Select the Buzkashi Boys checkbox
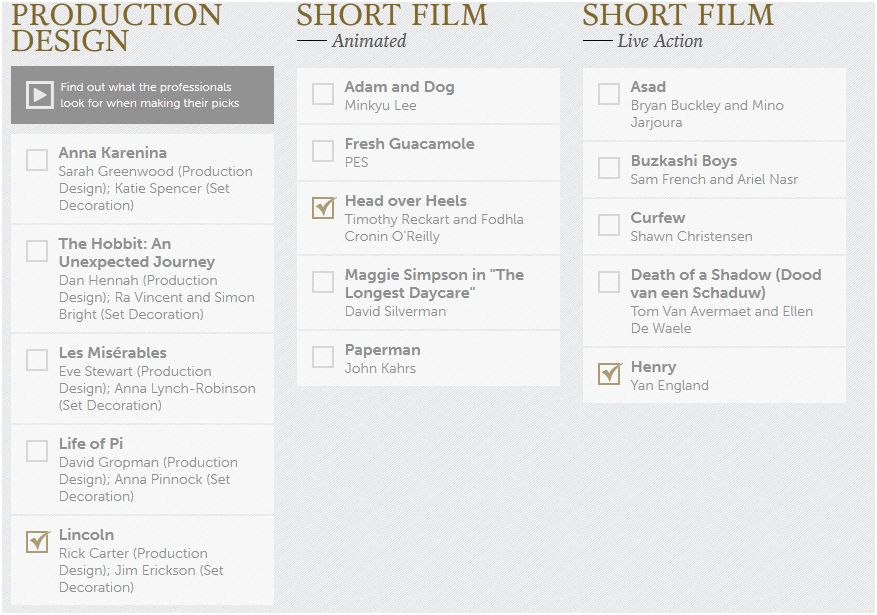877x615 pixels. (x=609, y=168)
